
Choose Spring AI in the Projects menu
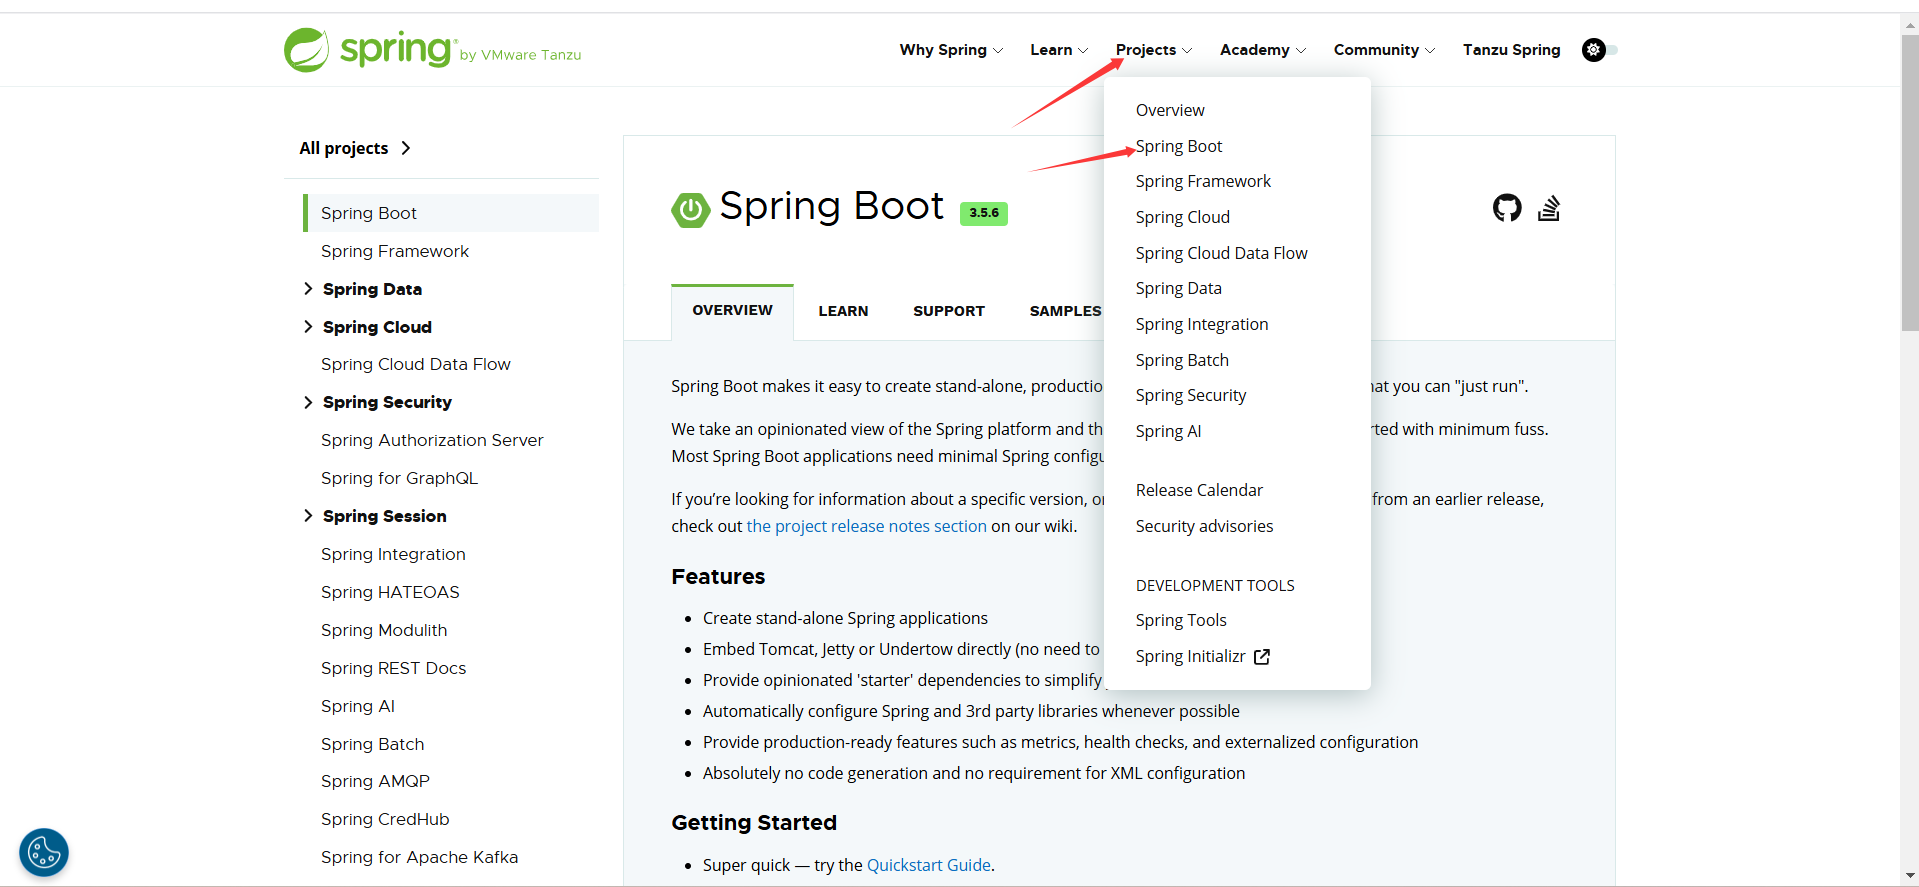1168,431
